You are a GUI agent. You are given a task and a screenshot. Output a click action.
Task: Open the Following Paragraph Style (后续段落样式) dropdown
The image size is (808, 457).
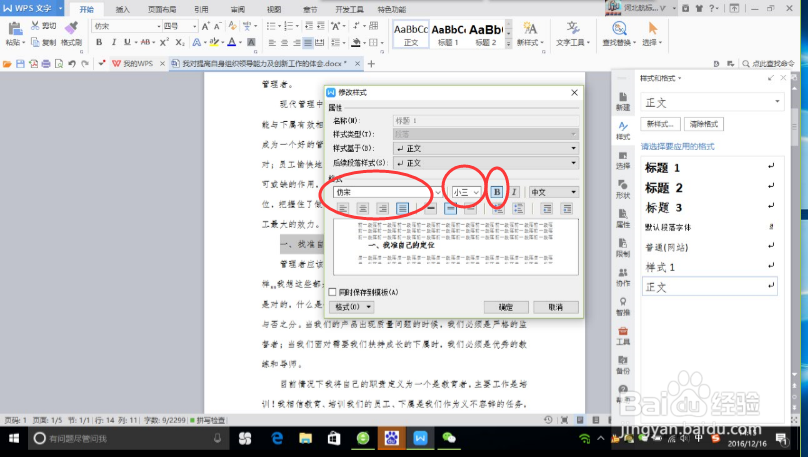[485, 163]
